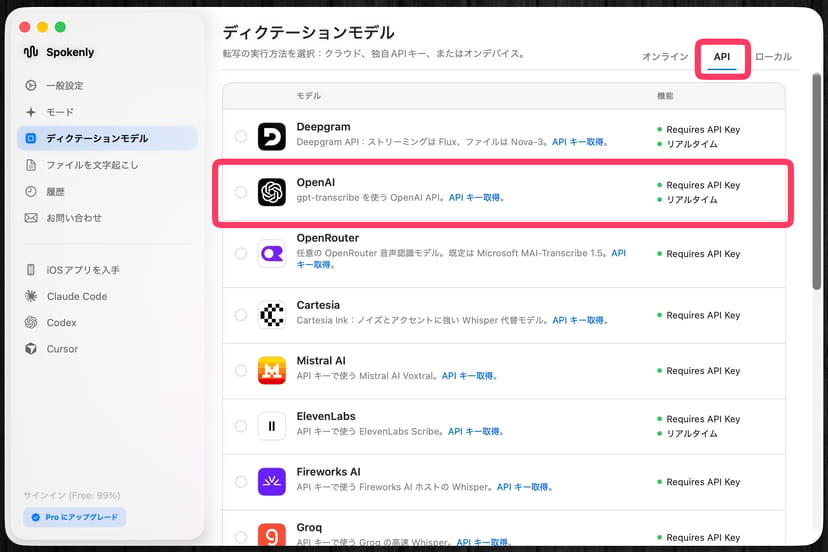Click the Spokenly app name text

[70, 52]
